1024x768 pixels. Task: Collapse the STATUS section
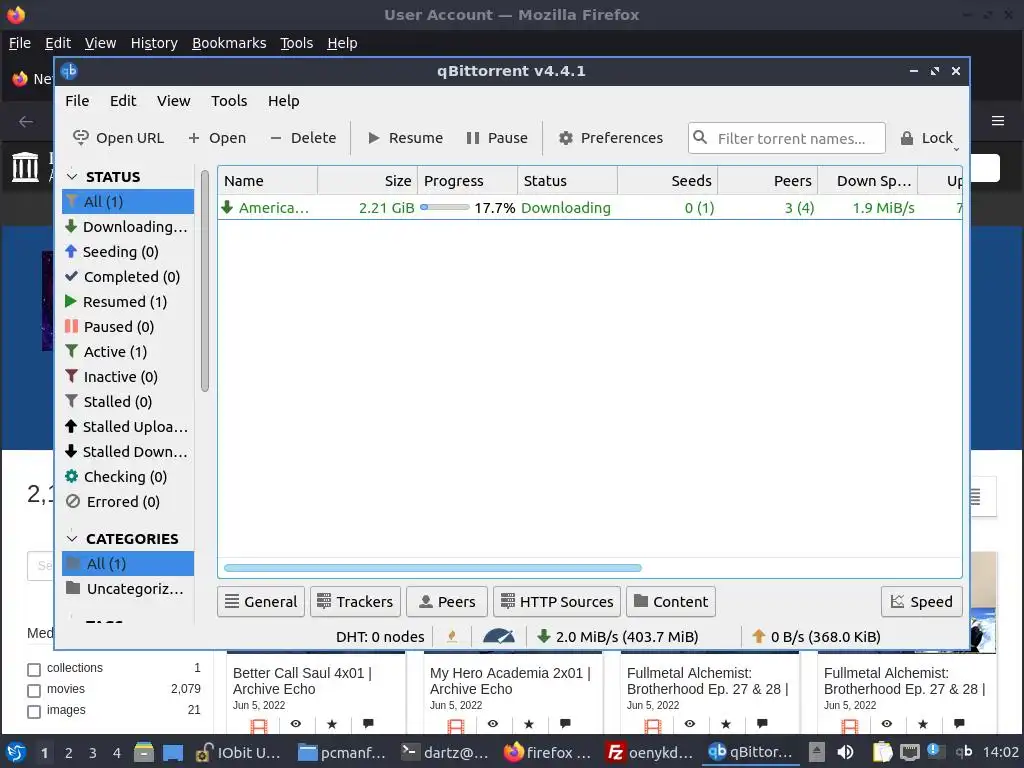click(x=72, y=177)
